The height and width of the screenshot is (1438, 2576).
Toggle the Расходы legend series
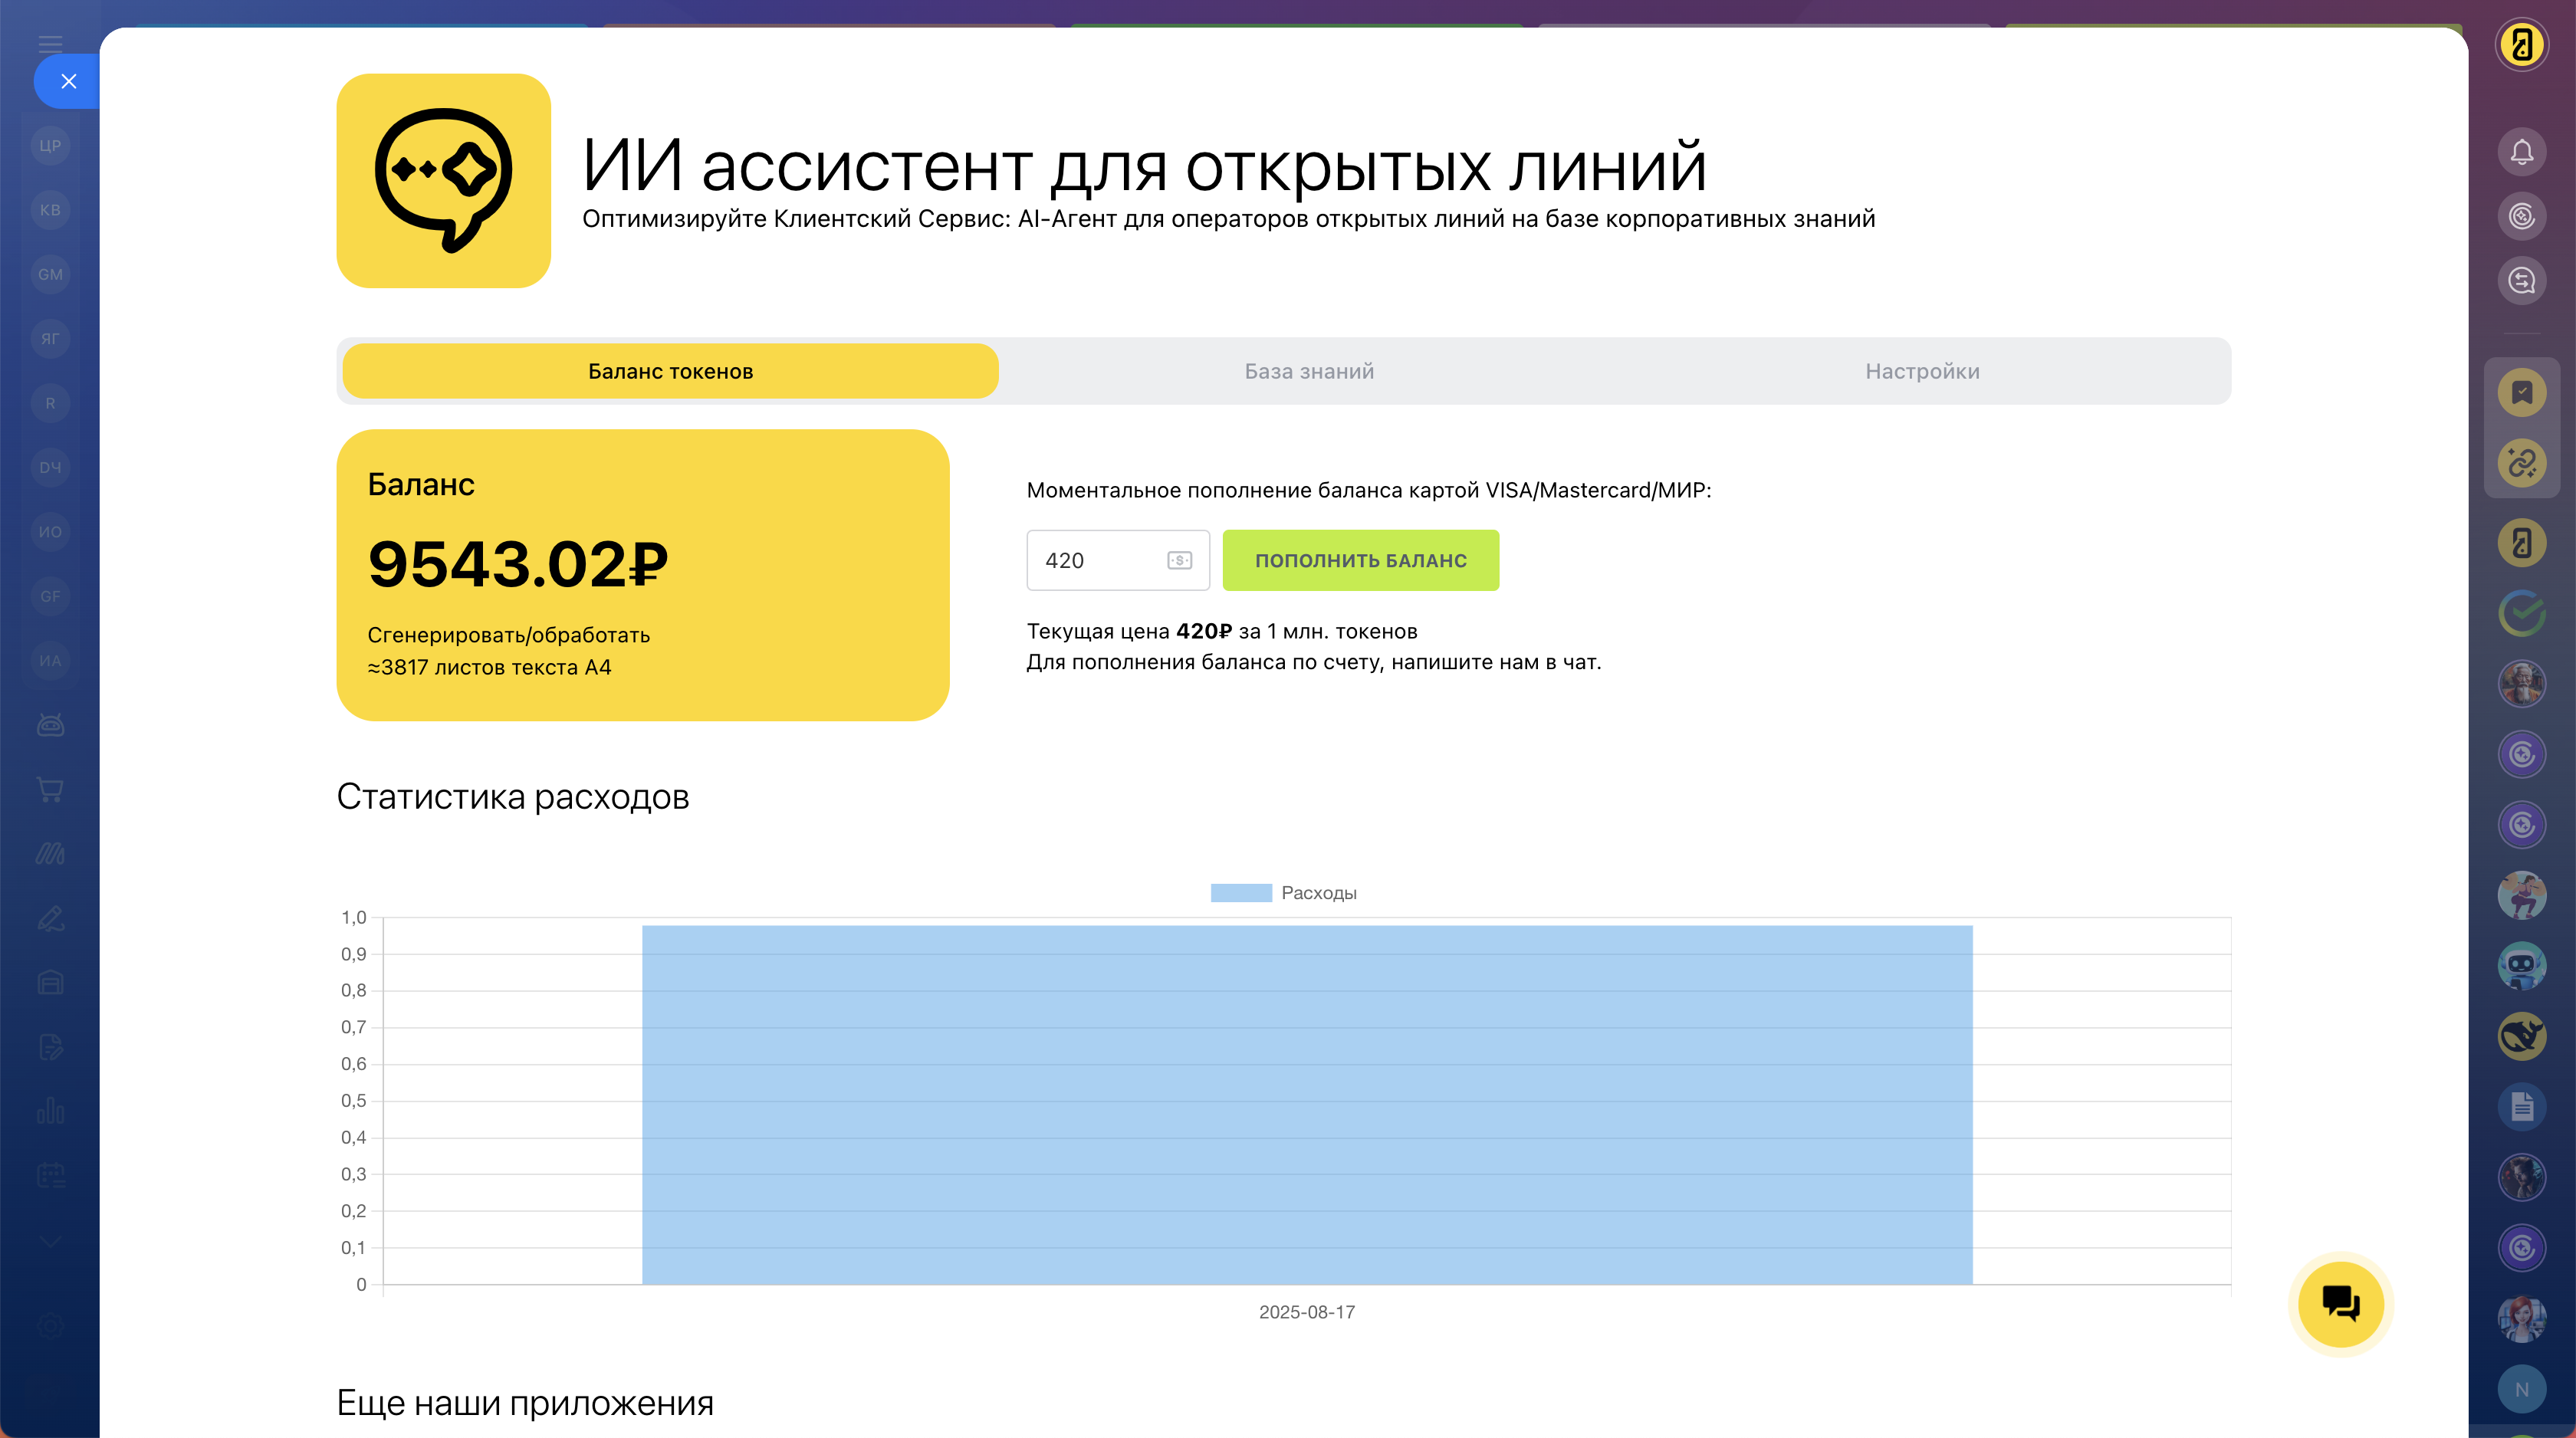click(x=1283, y=892)
